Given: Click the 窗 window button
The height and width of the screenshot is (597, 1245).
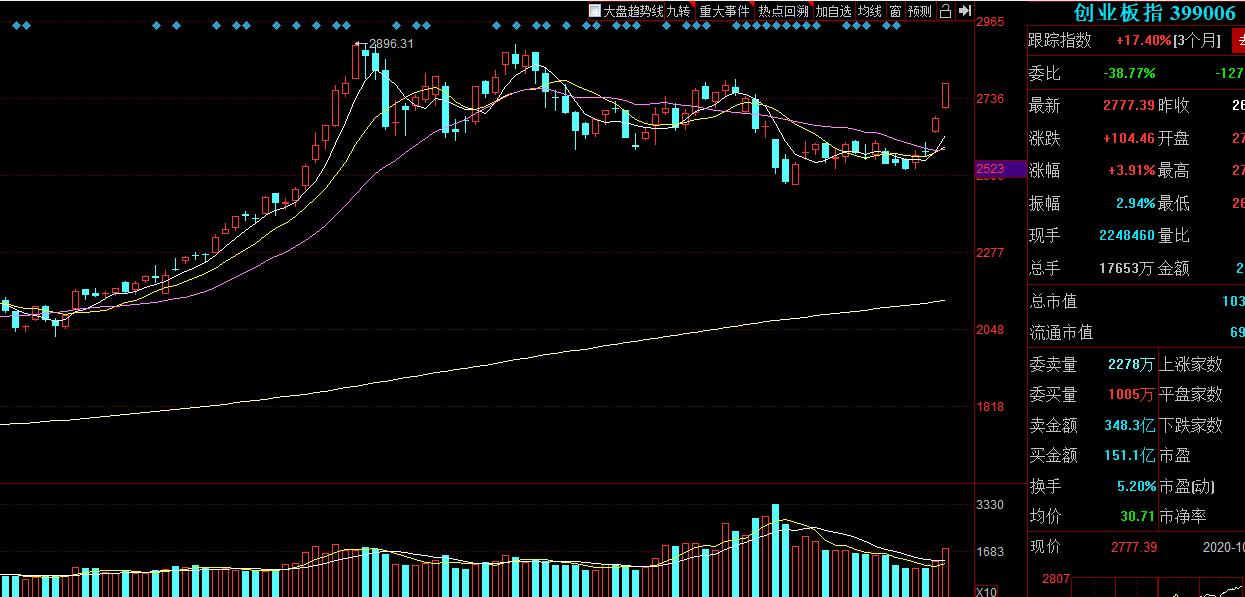Looking at the screenshot, I should pyautogui.click(x=895, y=11).
